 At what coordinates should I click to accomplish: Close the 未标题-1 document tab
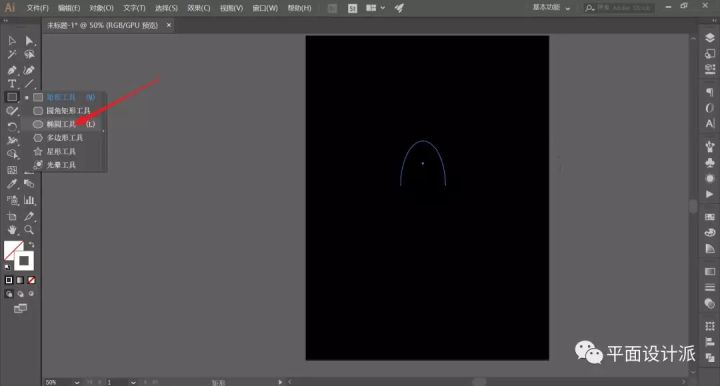point(169,25)
